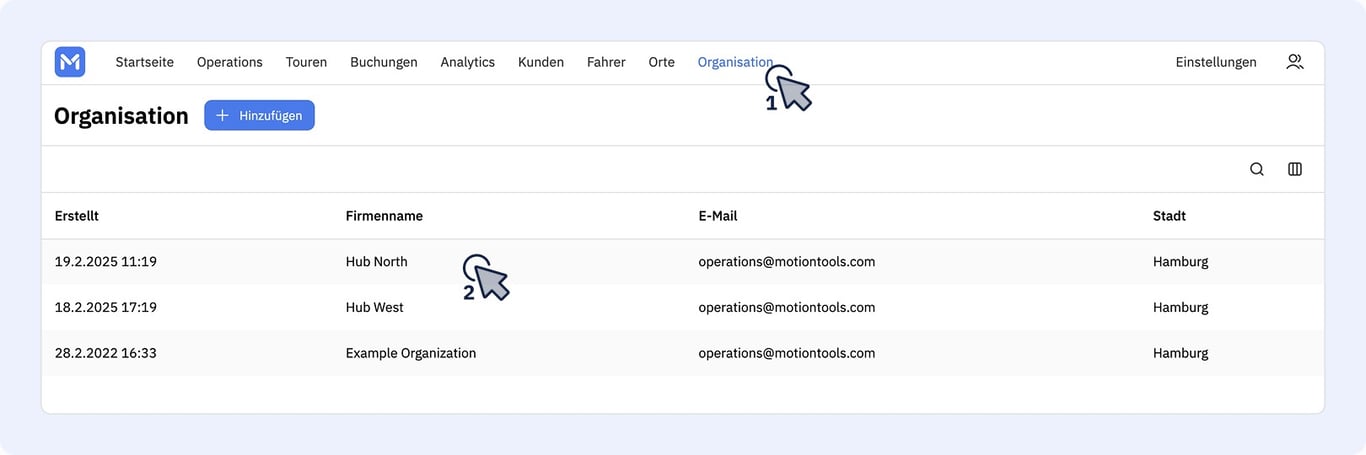Open Buchungen in the navigation
This screenshot has width=1366, height=455.
[x=383, y=62]
